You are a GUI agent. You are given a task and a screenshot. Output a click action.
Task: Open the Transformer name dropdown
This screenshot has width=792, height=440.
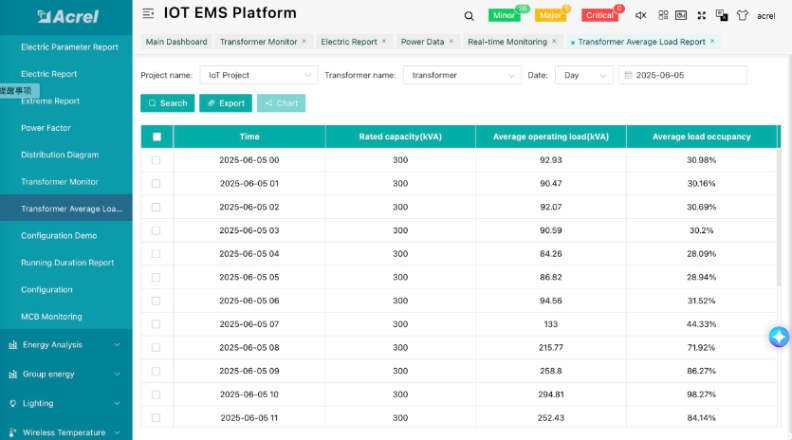point(460,75)
